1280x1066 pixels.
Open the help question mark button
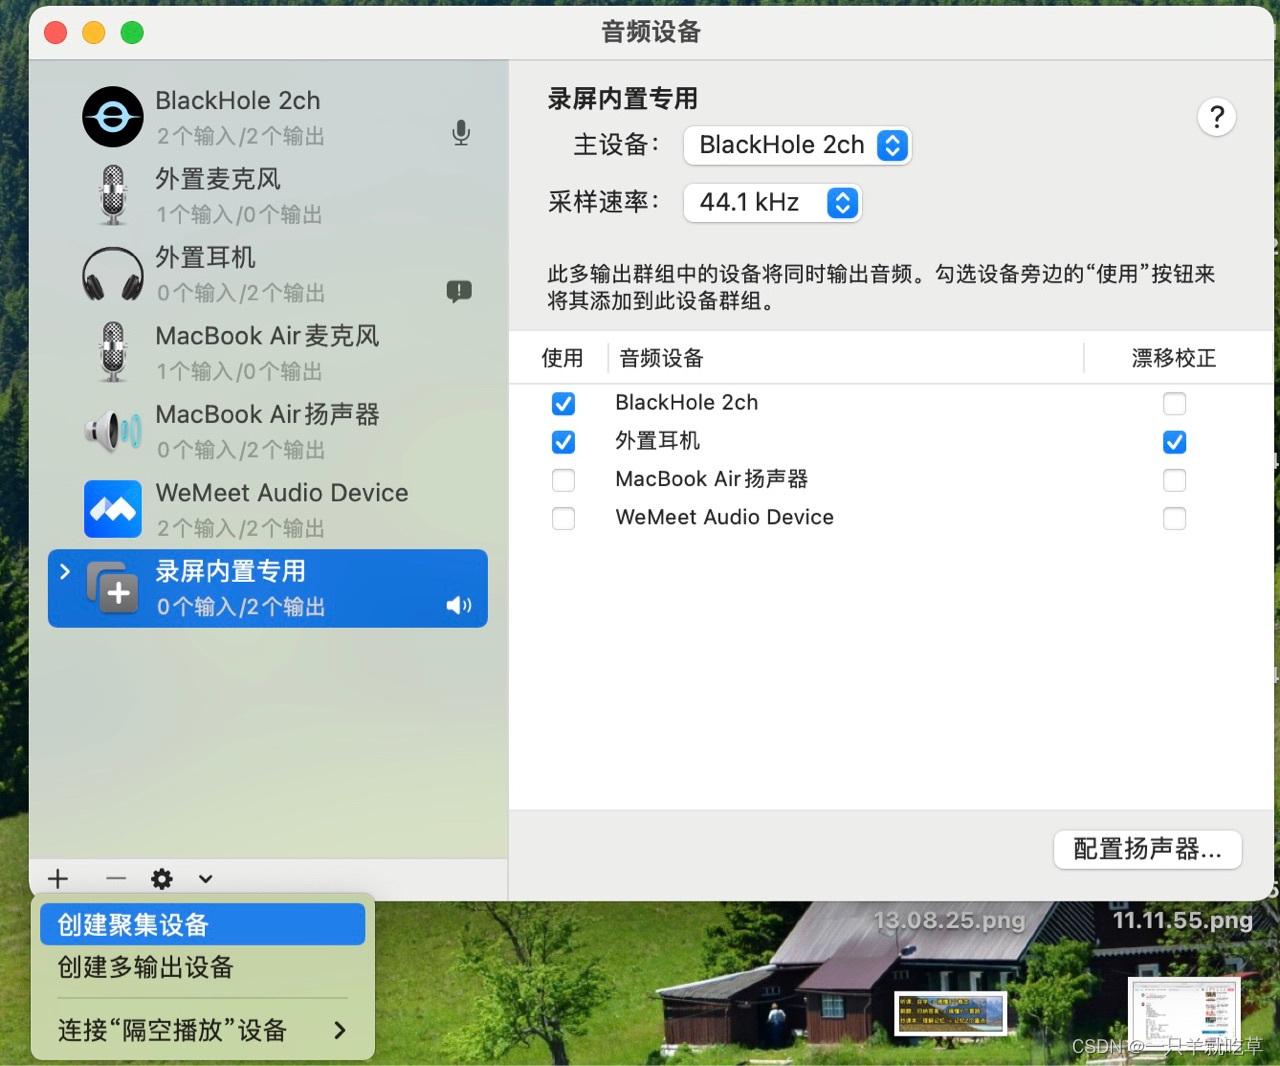(1217, 117)
